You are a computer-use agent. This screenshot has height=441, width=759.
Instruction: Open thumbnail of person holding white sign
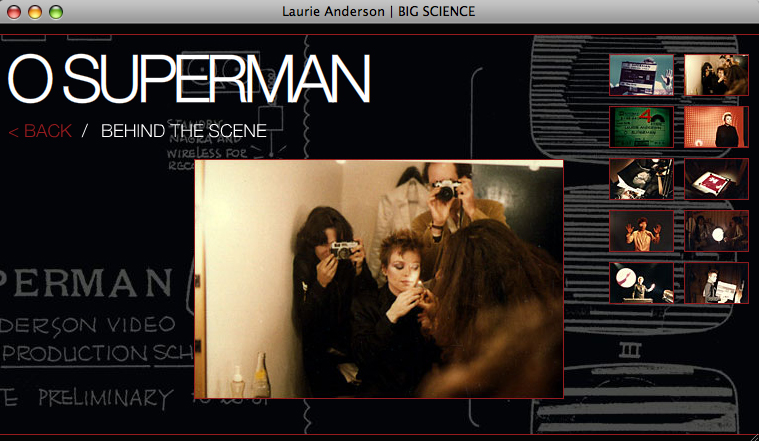click(x=716, y=283)
